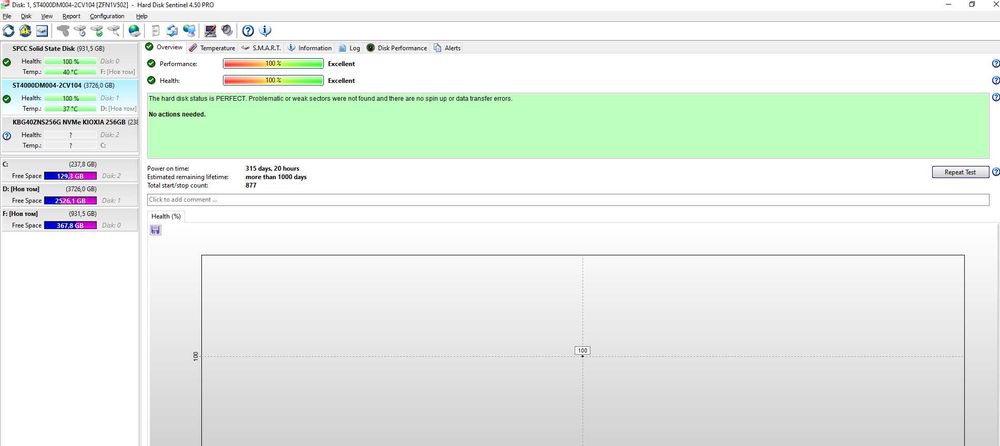
Task: Switch to the Overview tab
Action: point(165,47)
